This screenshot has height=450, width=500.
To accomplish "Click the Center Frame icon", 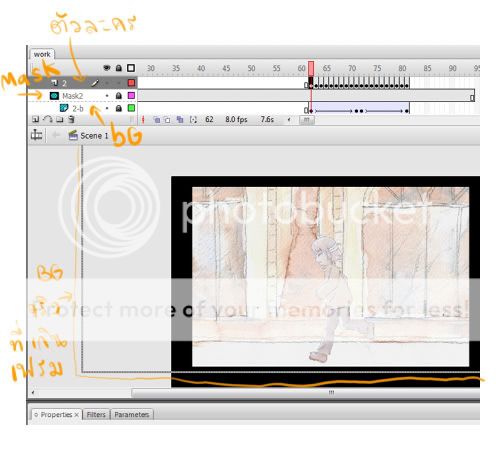I will [143, 119].
